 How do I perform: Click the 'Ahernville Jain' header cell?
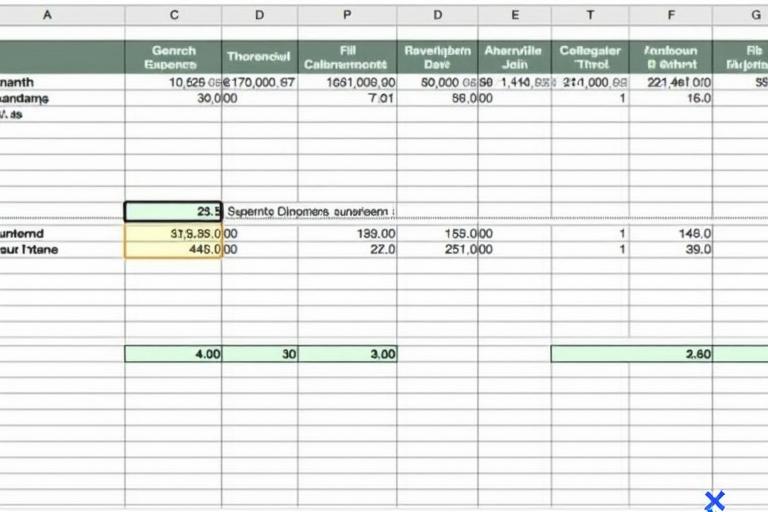[513, 57]
